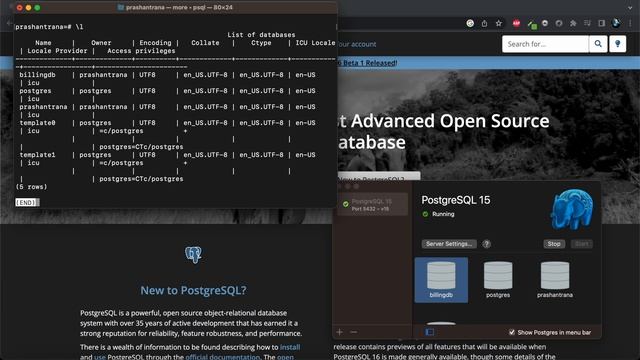This screenshot has width=640, height=360.
Task: Click the bookmark star icon in browser
Action: click(x=498, y=23)
